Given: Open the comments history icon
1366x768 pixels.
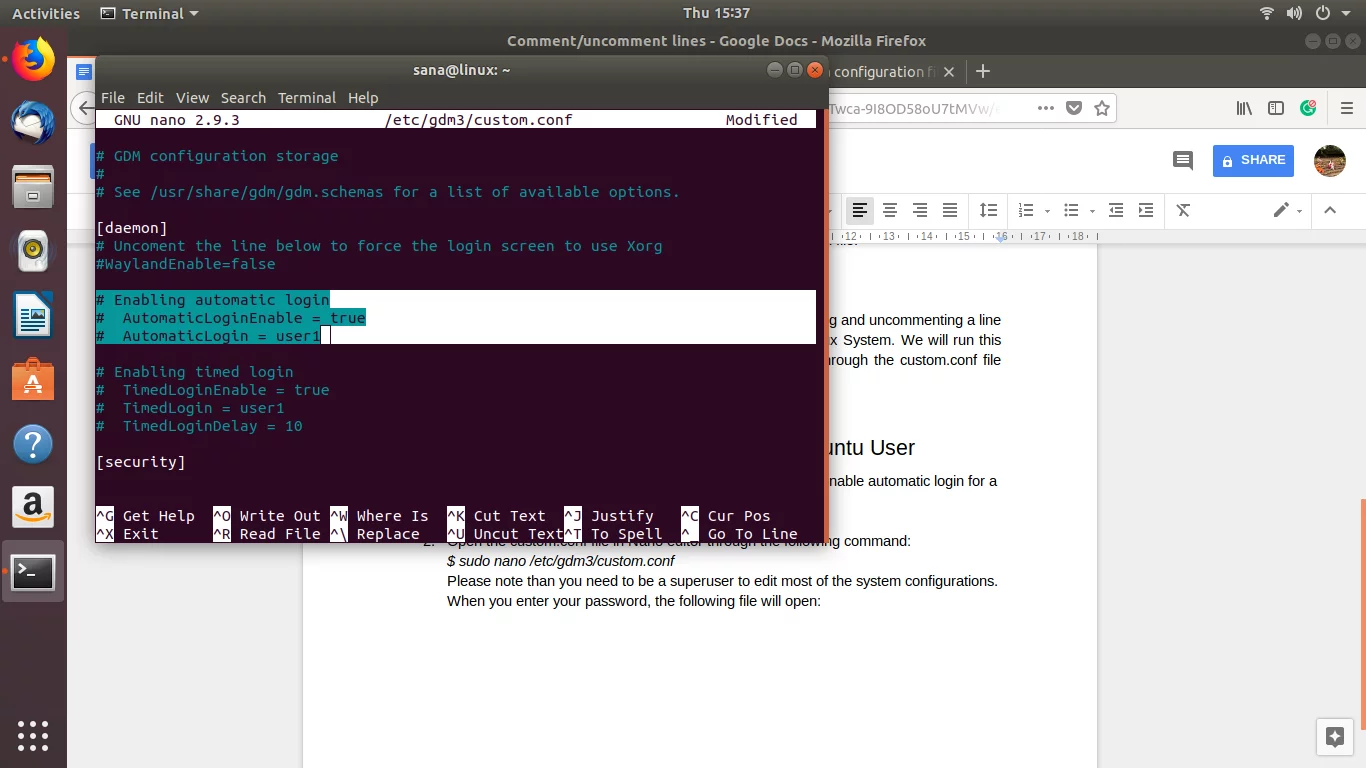Looking at the screenshot, I should 1183,160.
